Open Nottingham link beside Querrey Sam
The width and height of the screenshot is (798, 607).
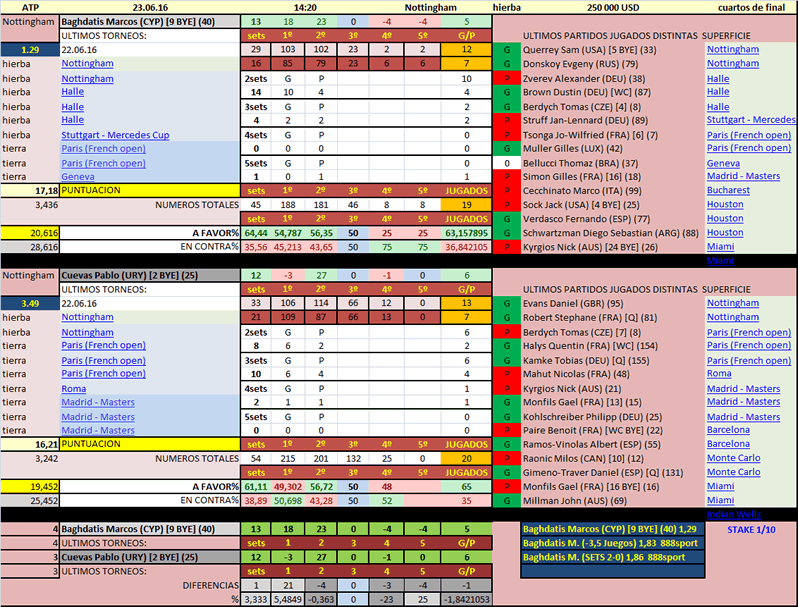coord(732,49)
